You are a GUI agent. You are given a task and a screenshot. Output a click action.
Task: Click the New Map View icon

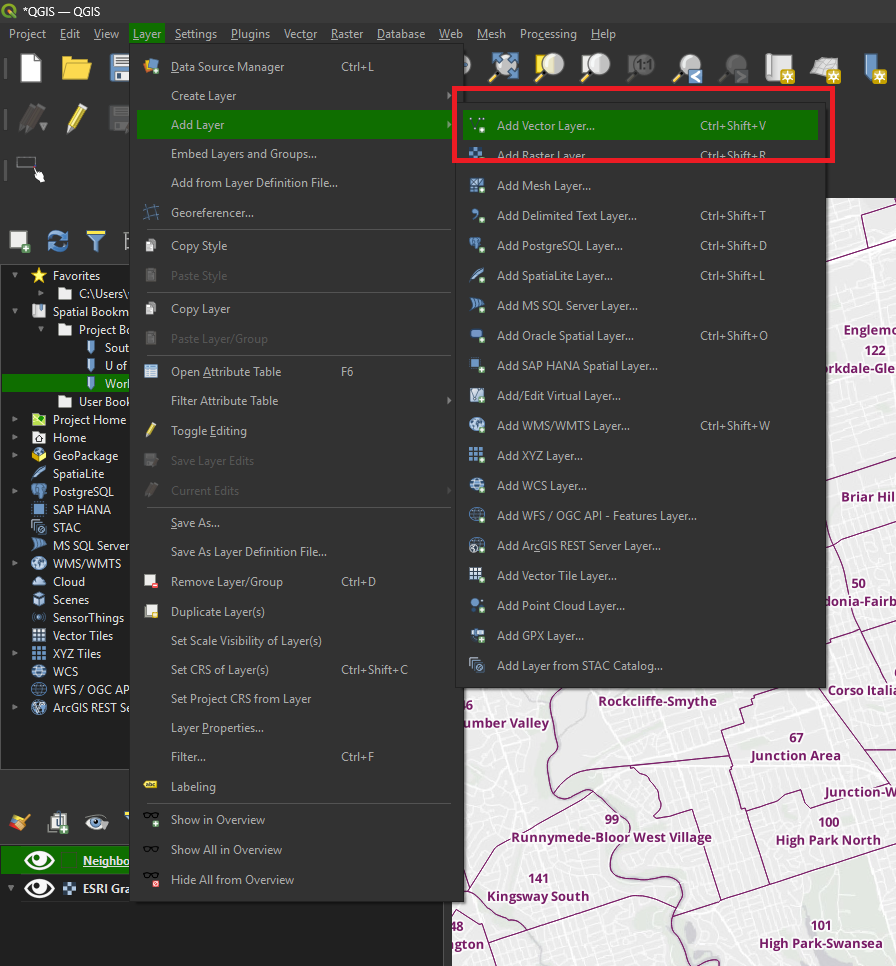click(x=780, y=68)
